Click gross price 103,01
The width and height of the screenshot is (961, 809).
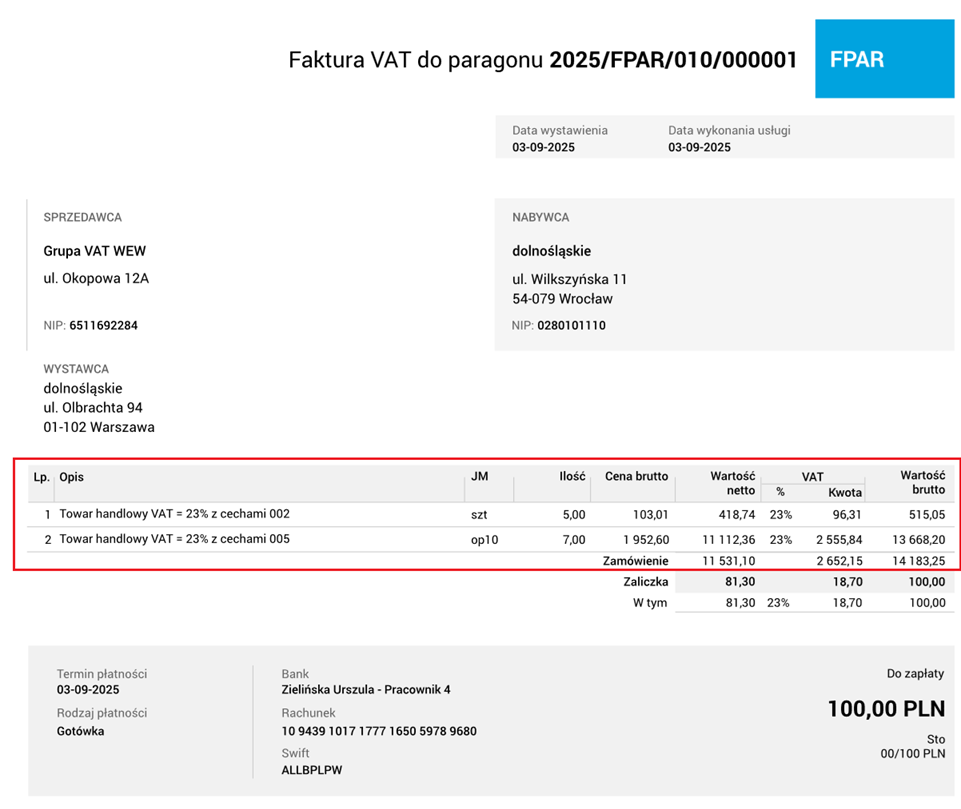coord(651,515)
